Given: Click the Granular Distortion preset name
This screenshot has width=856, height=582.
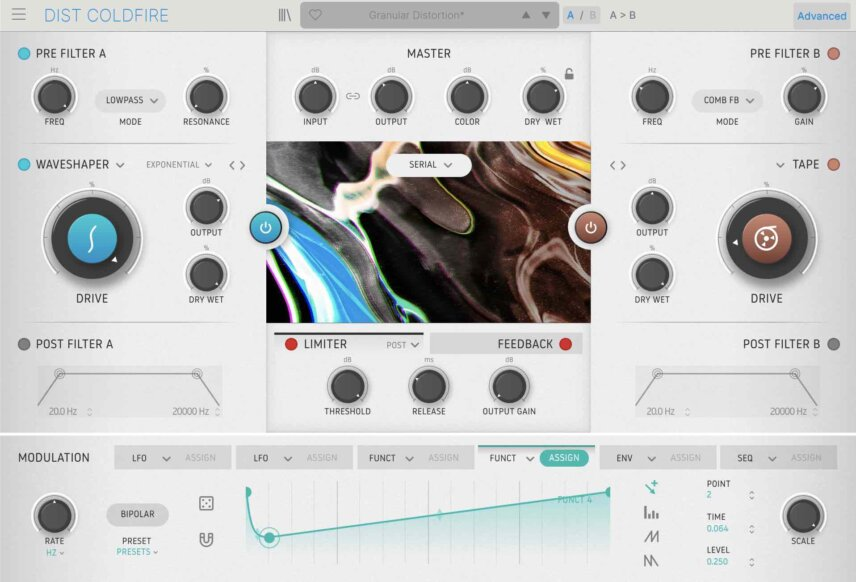Looking at the screenshot, I should coord(416,15).
